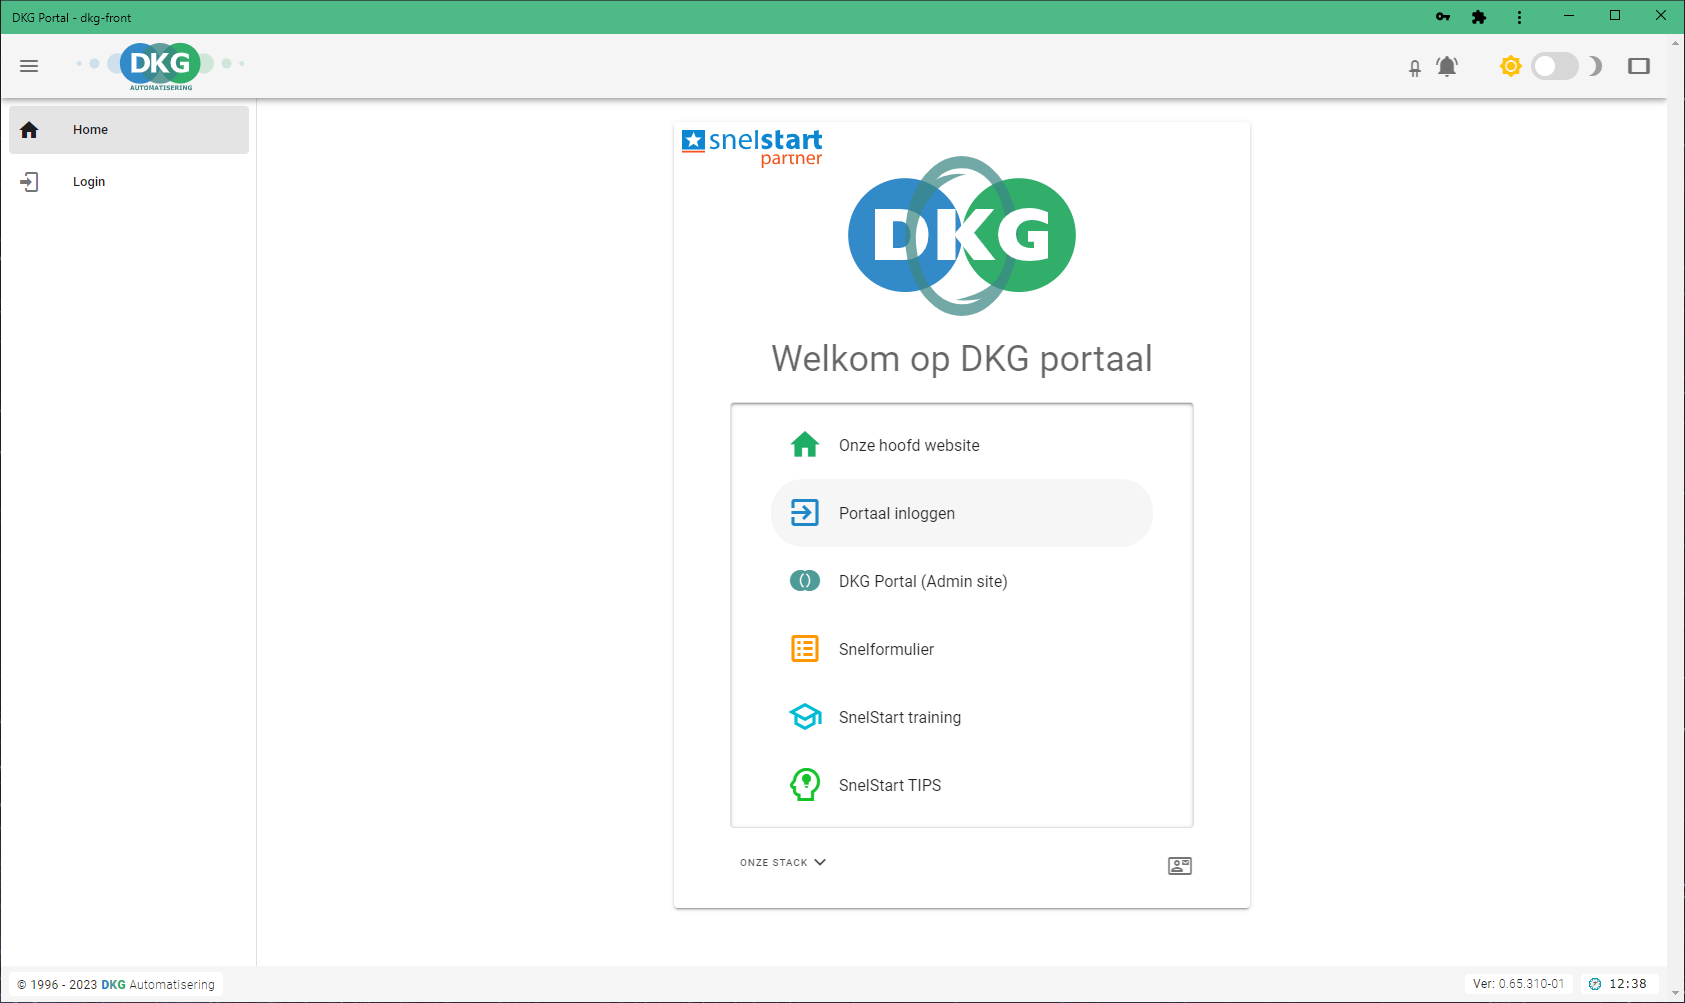Click the snelstart partner logo
1685x1003 pixels.
click(752, 147)
